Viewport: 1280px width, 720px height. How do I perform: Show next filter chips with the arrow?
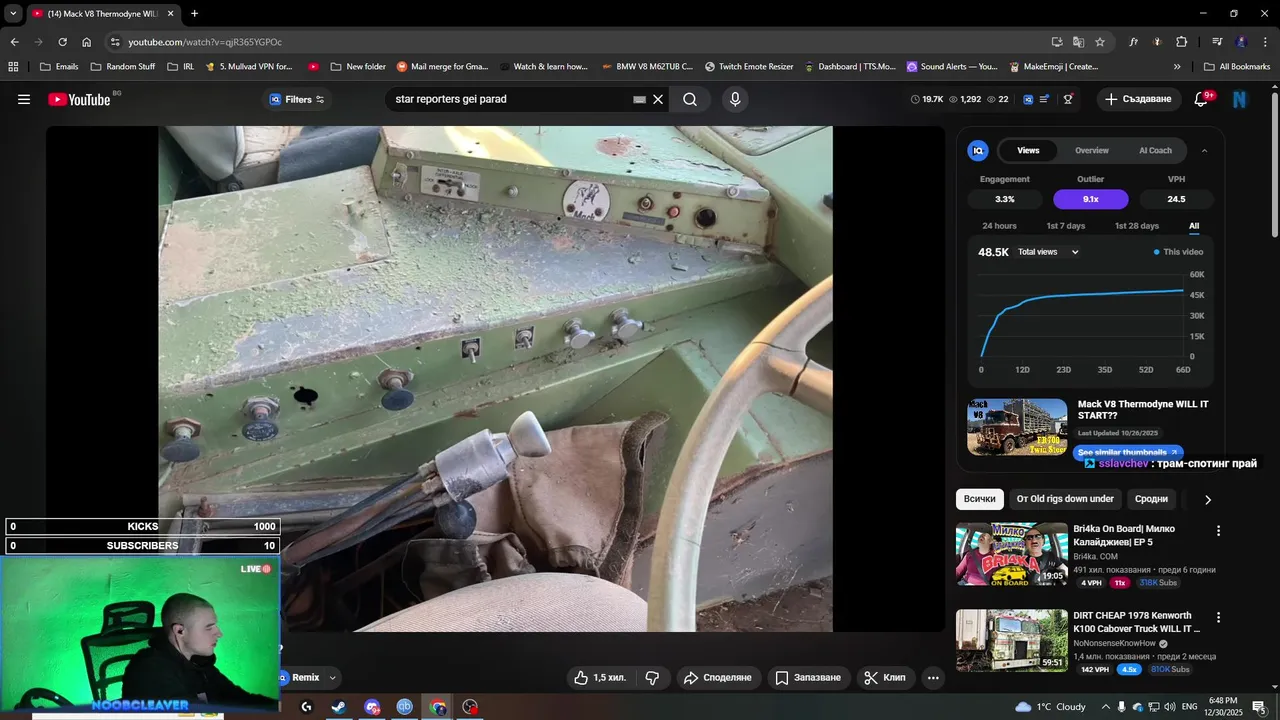point(1208,499)
